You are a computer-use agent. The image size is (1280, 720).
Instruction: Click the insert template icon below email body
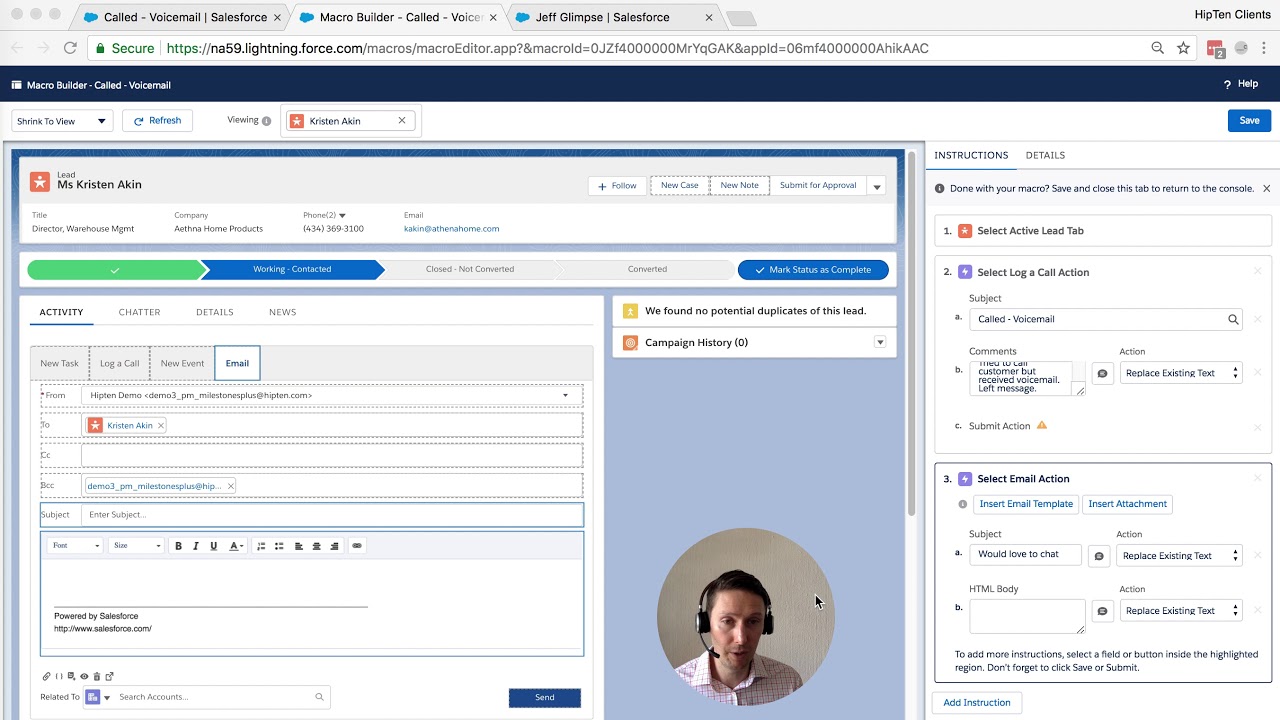[71, 677]
